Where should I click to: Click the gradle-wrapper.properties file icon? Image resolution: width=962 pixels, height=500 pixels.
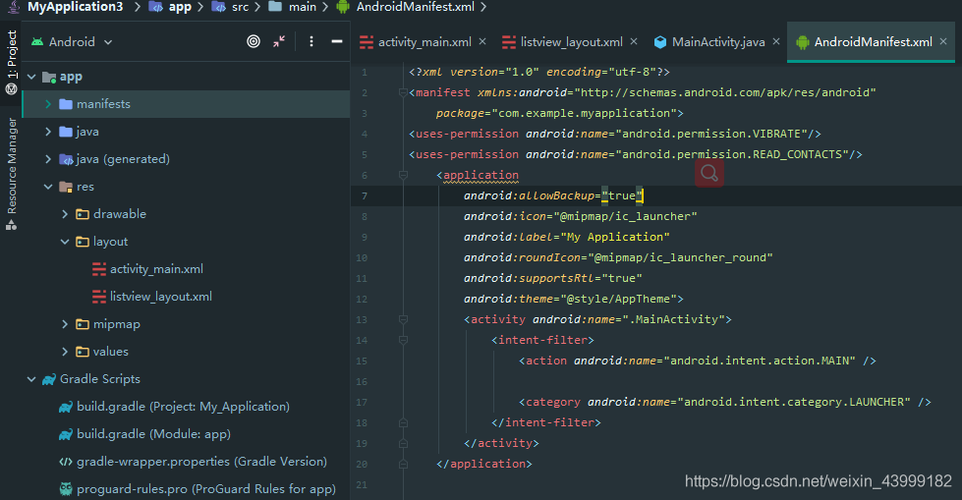[x=66, y=461]
